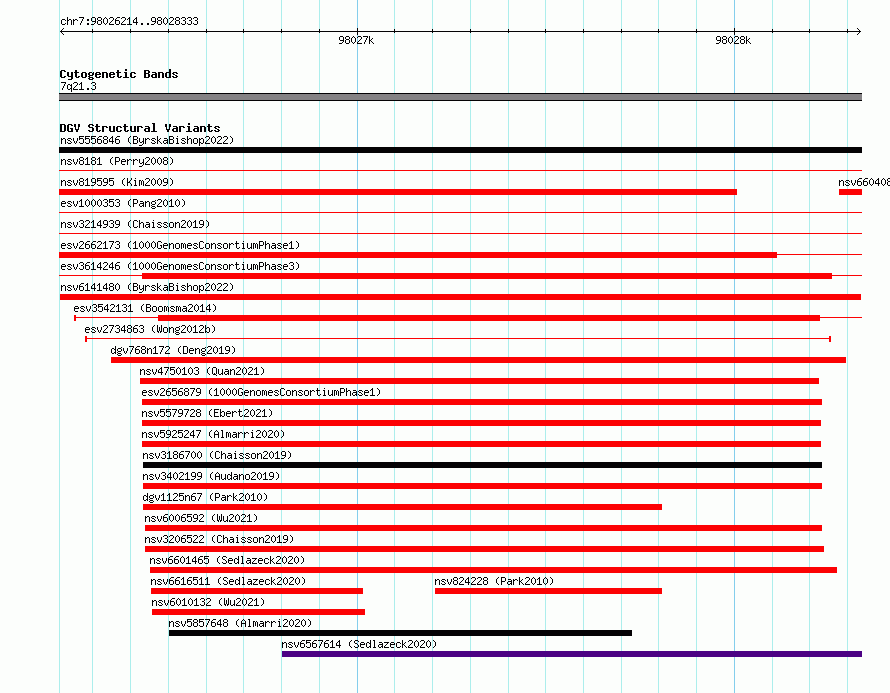This screenshot has width=890, height=693.
Task: Click the thick red bar of esv2662173
Action: [418, 255]
